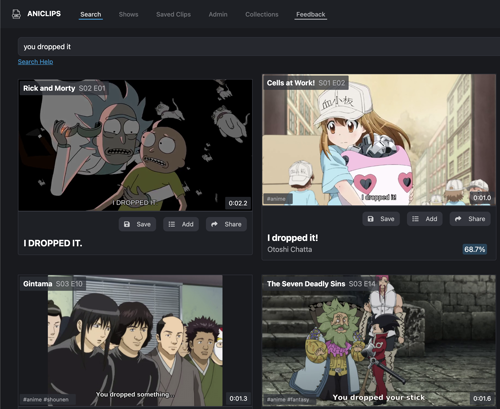Click the #anime #fantasy tags
Viewport: 500px width, 409px height.
(x=288, y=399)
